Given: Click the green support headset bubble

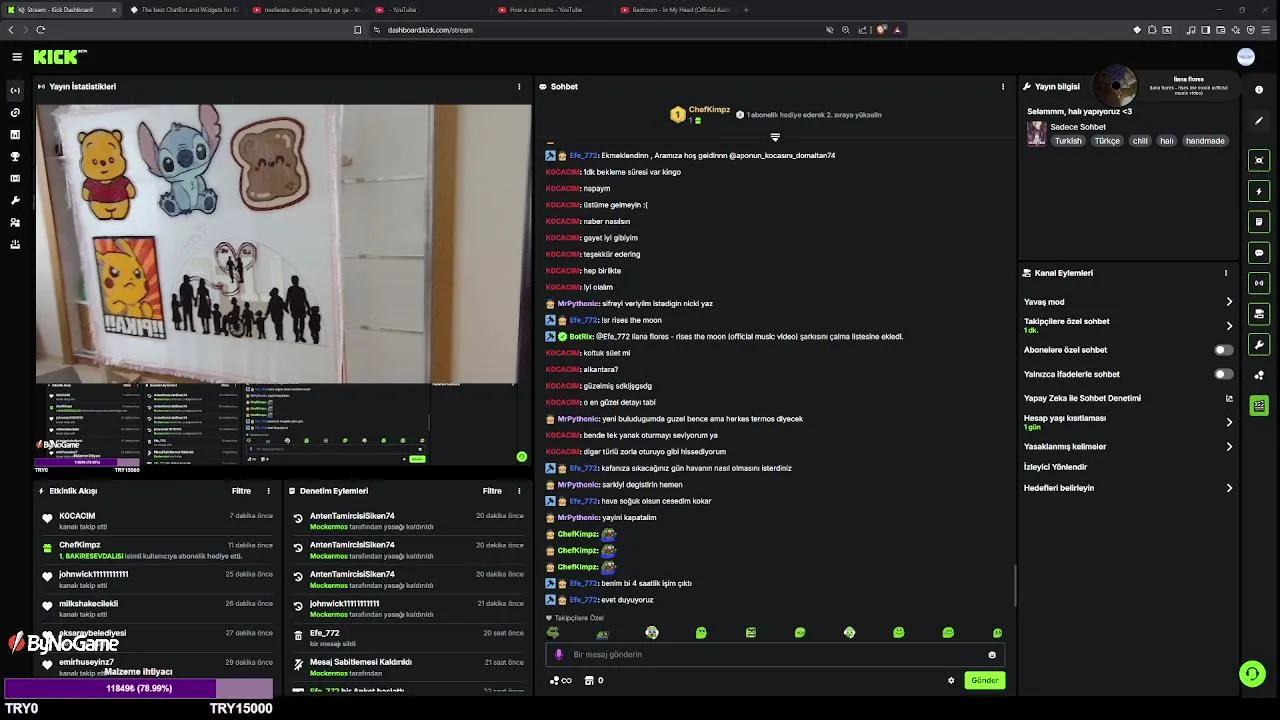Looking at the screenshot, I should [1252, 674].
